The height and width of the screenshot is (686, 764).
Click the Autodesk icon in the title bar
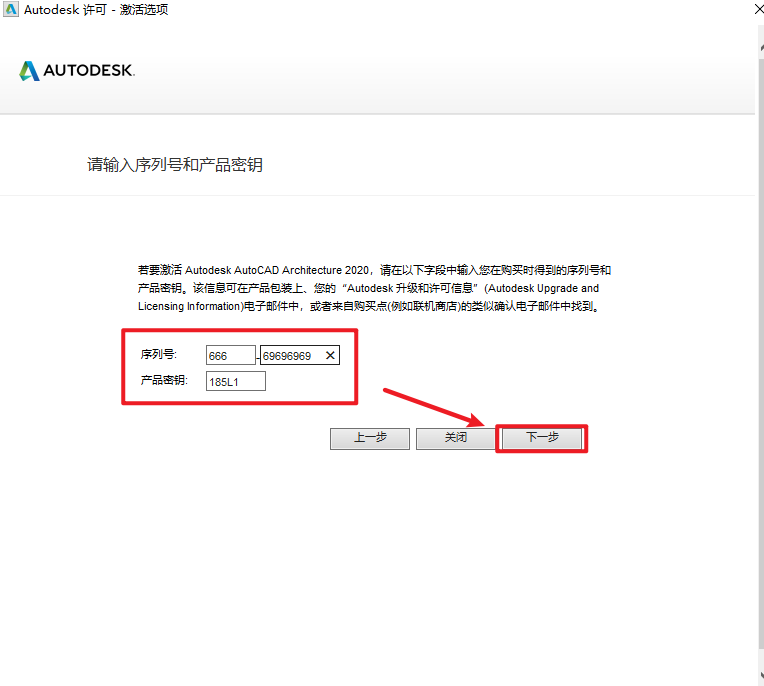coord(11,10)
